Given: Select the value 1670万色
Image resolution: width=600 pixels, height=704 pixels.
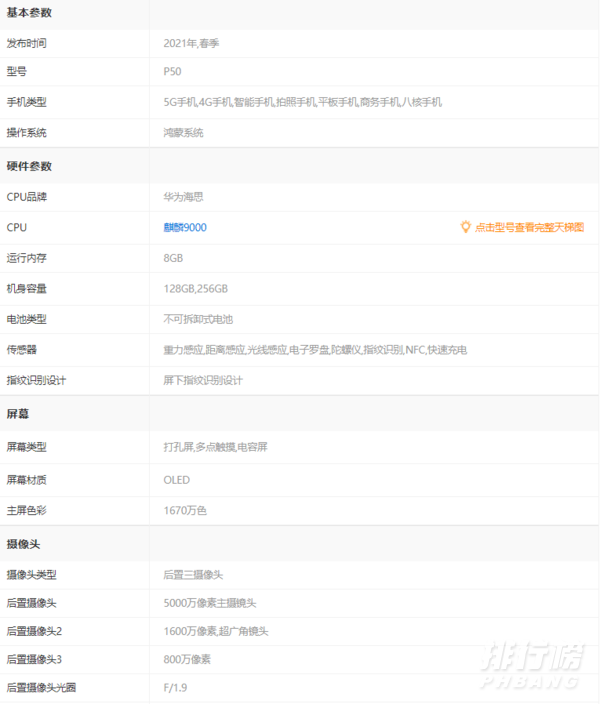Looking at the screenshot, I should [x=185, y=510].
